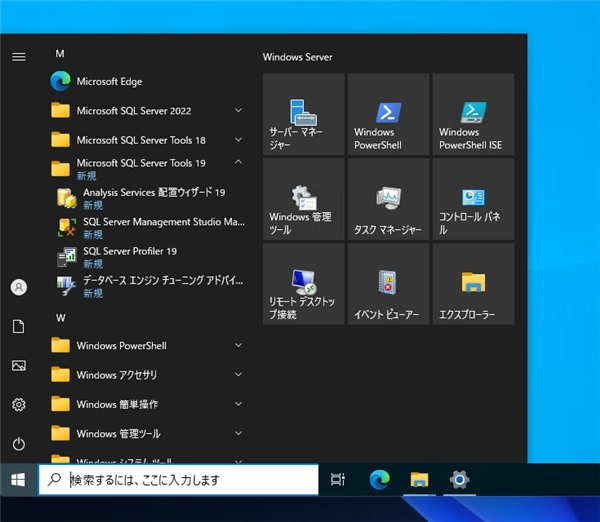
Task: Open Settings gear in Start sidebar
Action: (19, 405)
